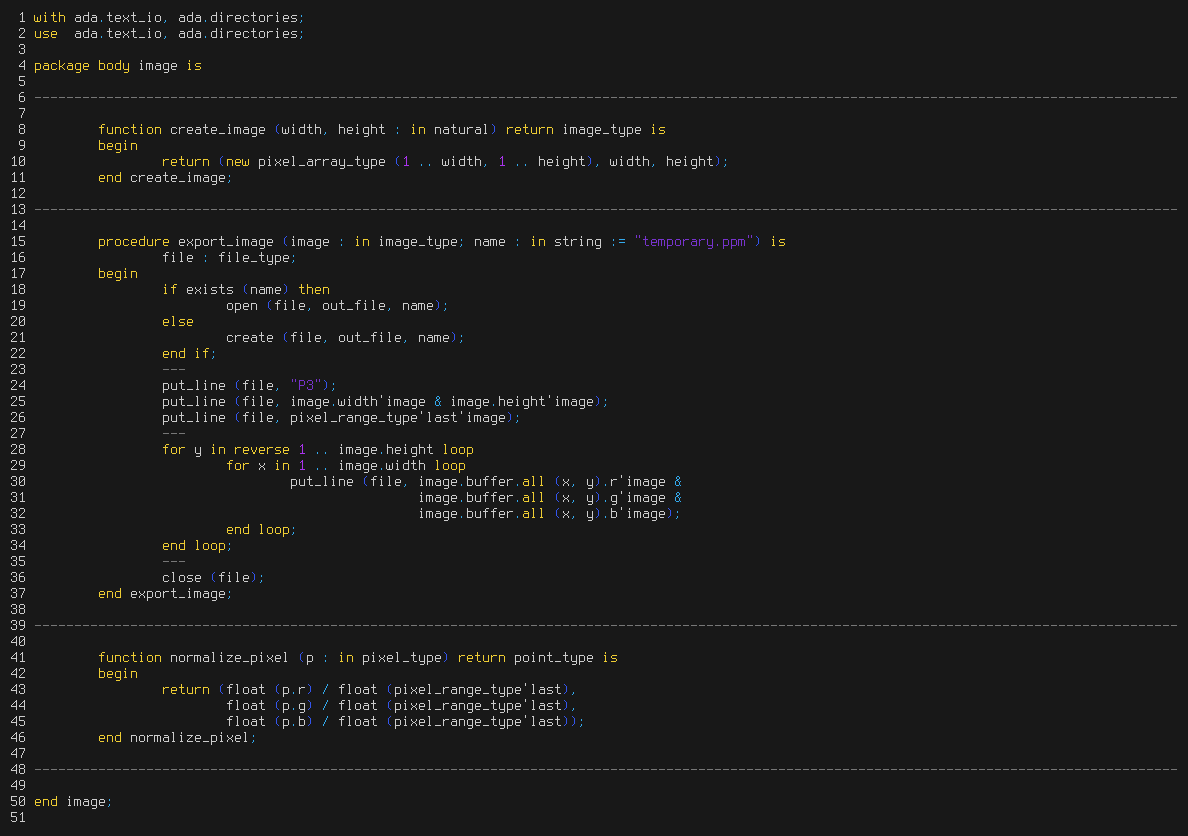The width and height of the screenshot is (1188, 836).
Task: Click 'point_type' return type on line 41
Action: click(554, 658)
